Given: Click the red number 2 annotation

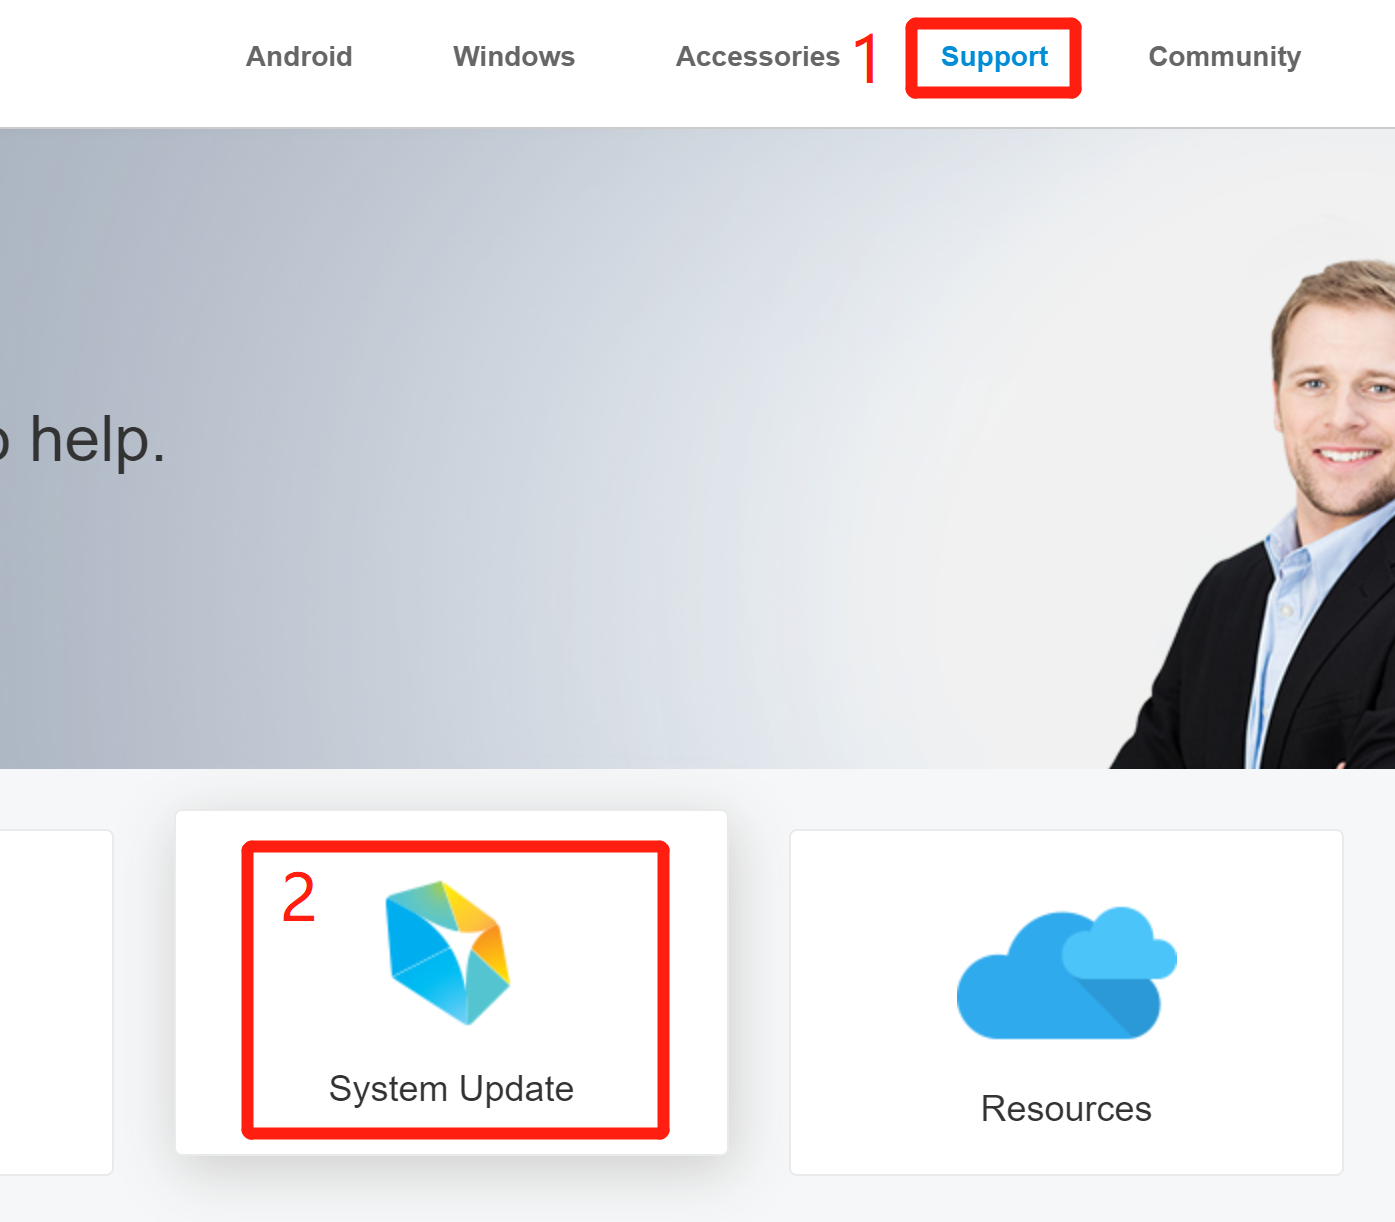Looking at the screenshot, I should click(x=298, y=897).
